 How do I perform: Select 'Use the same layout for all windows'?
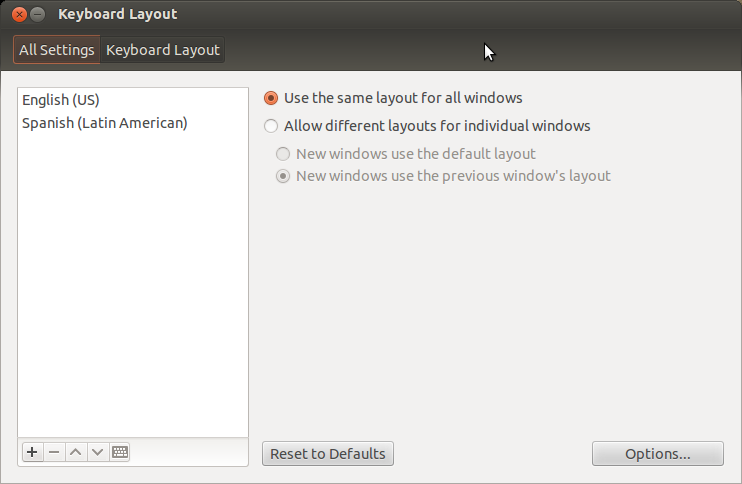point(271,98)
